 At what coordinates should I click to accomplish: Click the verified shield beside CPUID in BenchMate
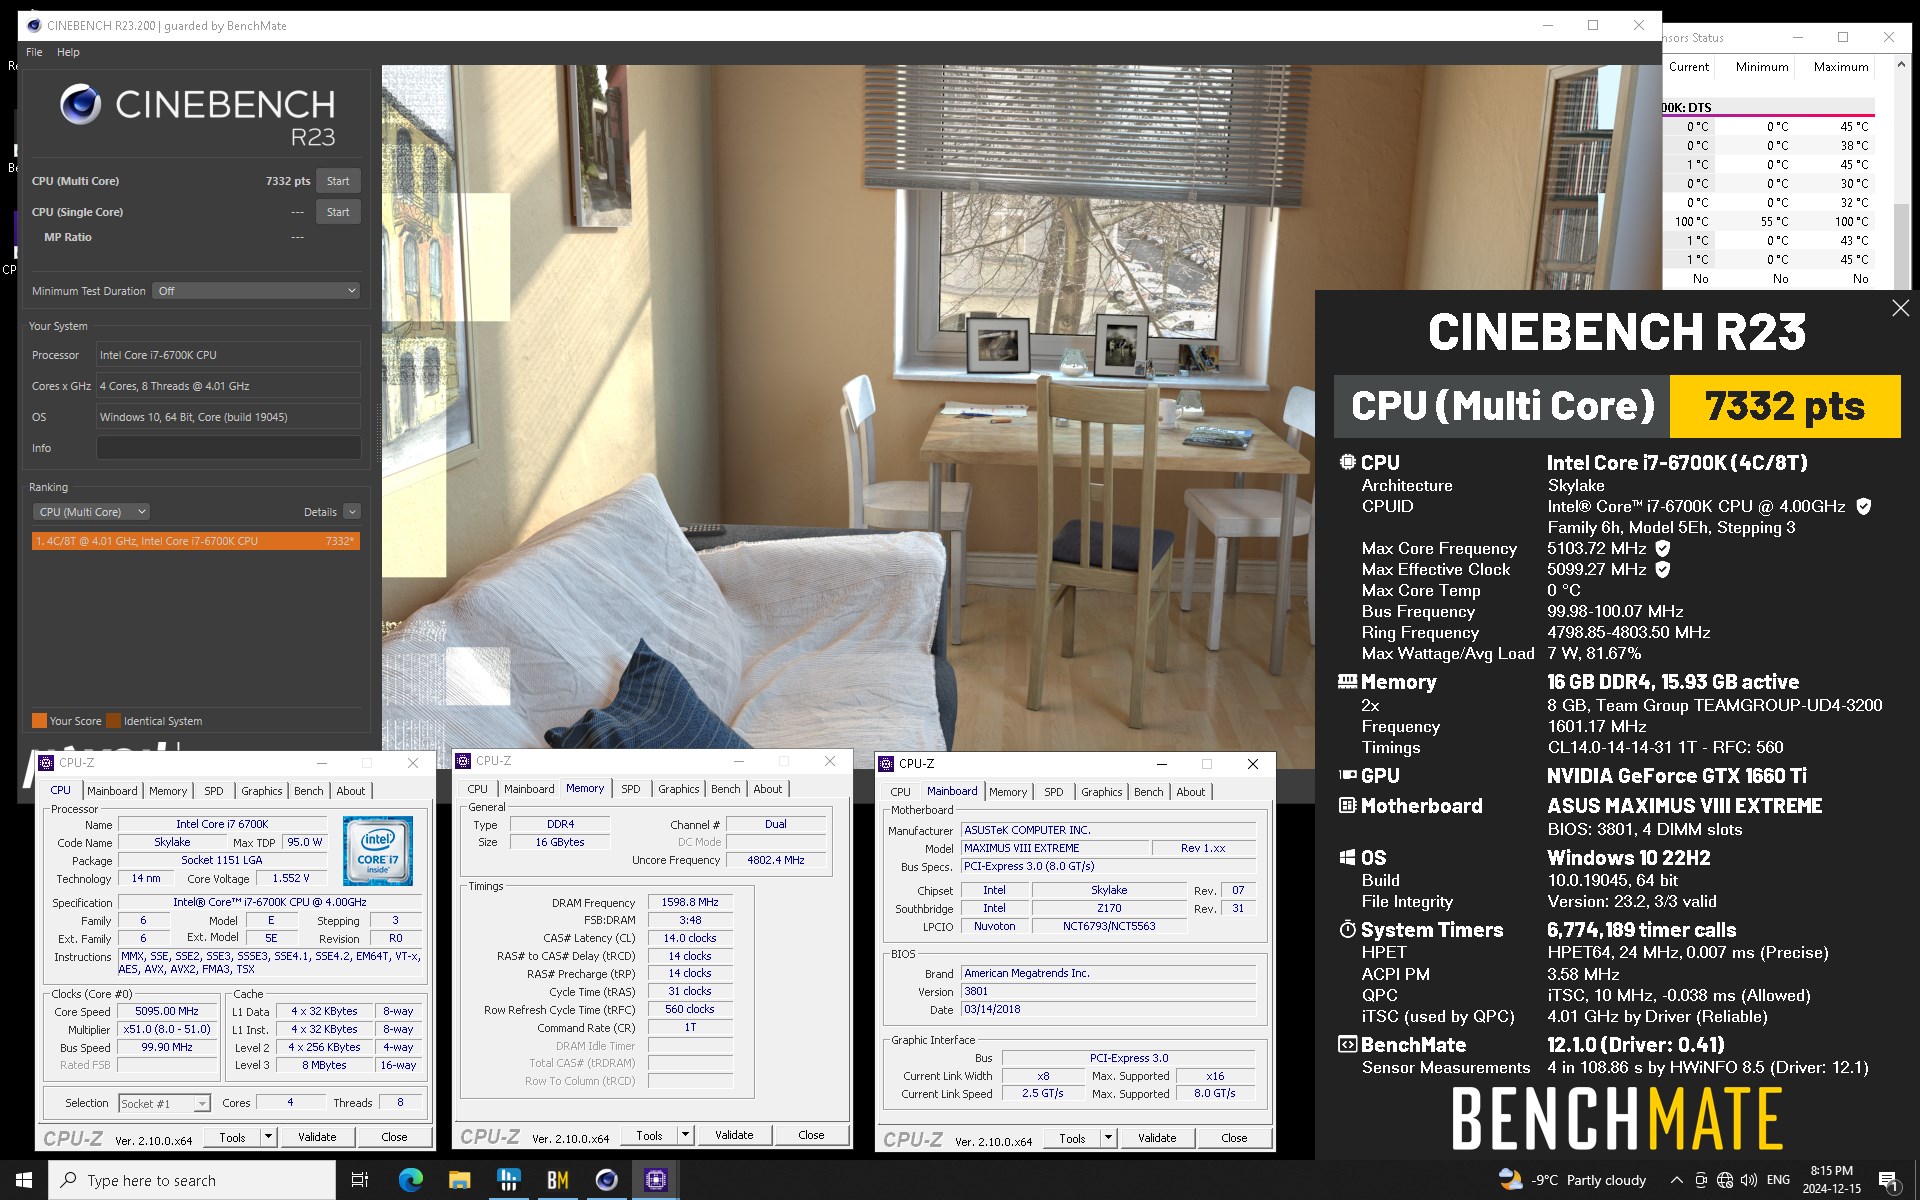pos(1864,506)
